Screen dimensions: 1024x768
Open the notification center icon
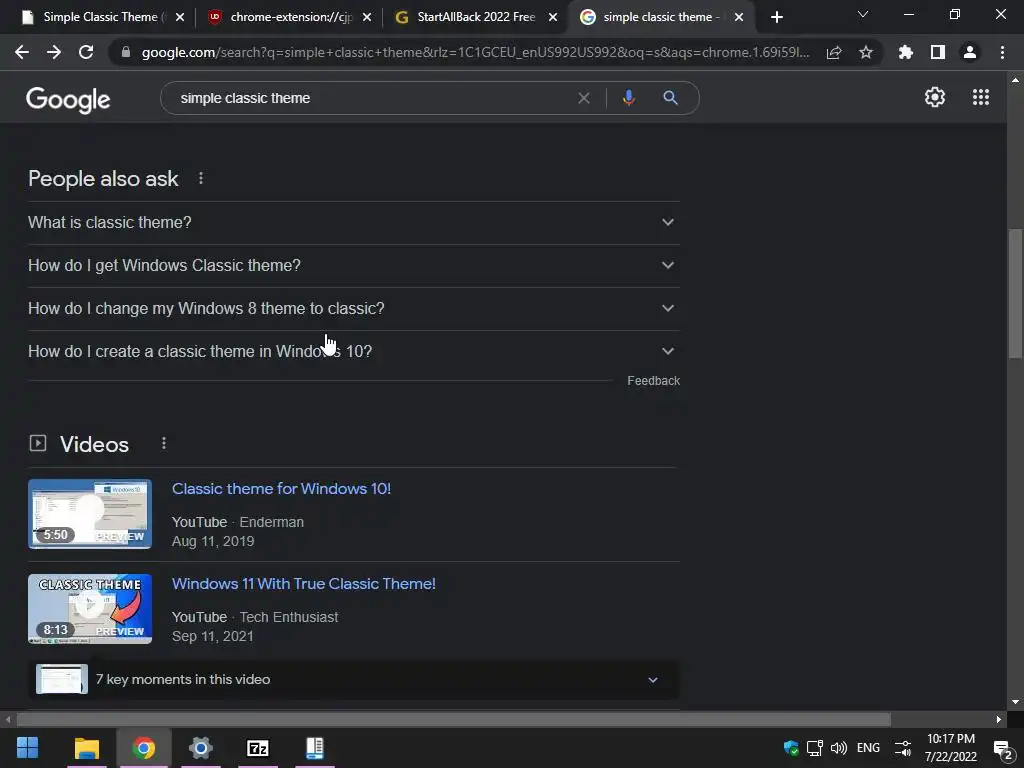pyautogui.click(x=1002, y=749)
